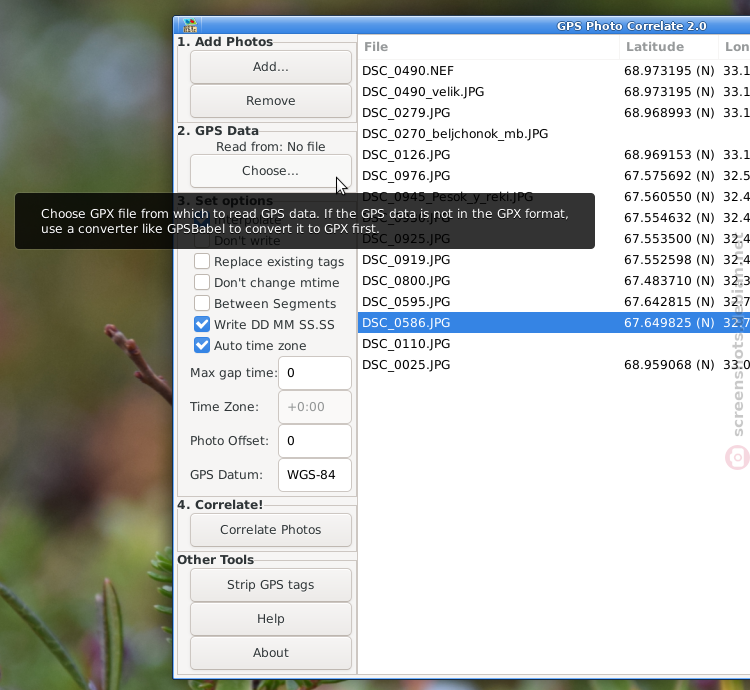Click latitude value 67.483710 (N)
Viewport: 750px width, 690px height.
coord(669,281)
